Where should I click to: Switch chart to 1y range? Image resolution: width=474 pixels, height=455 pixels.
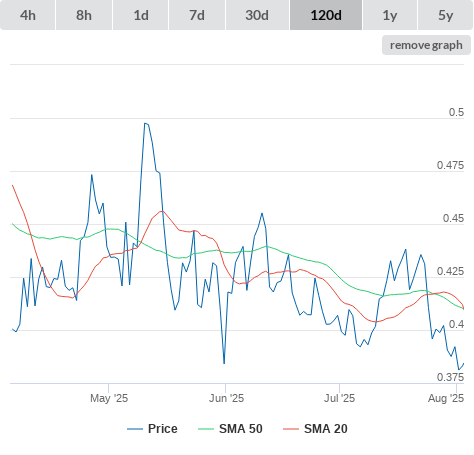coord(390,15)
